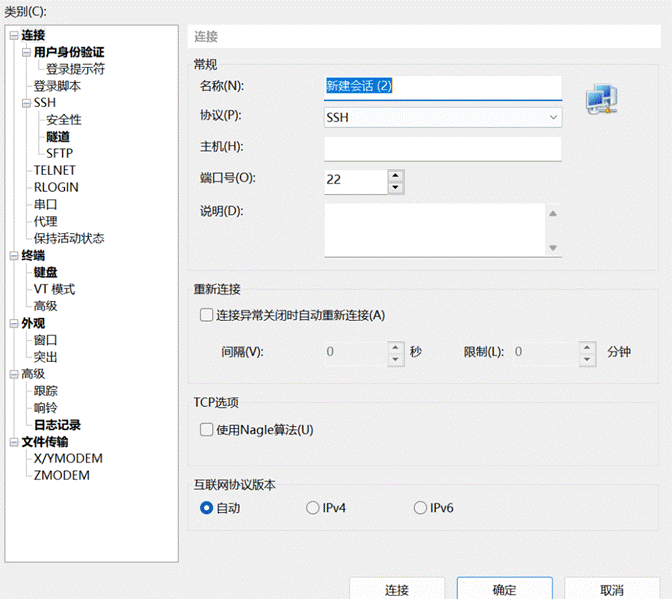This screenshot has height=599, width=672.
Task: Enable the 使用Nagle算法 checkbox
Action: (x=206, y=429)
